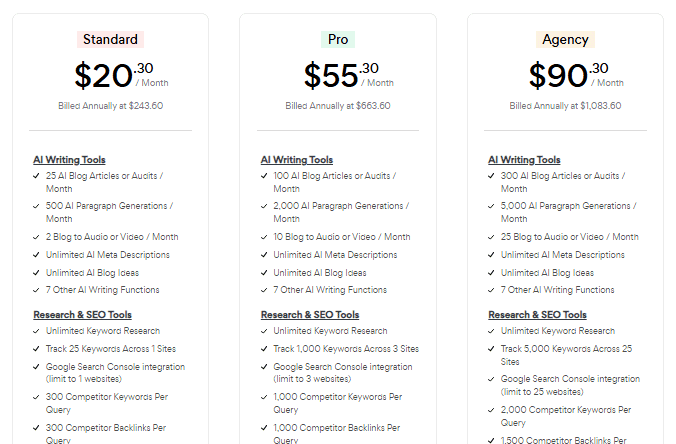
Task: Click checkmark beside 25 AI Blog Articles
Action: coord(37,176)
